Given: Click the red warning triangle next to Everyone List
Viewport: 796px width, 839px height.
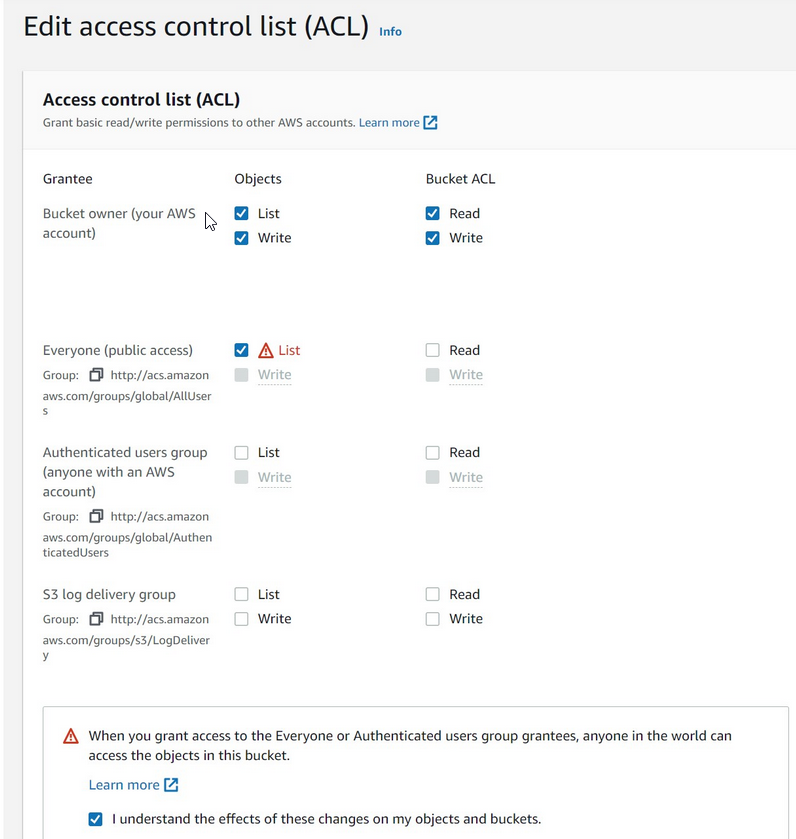Looking at the screenshot, I should (266, 350).
